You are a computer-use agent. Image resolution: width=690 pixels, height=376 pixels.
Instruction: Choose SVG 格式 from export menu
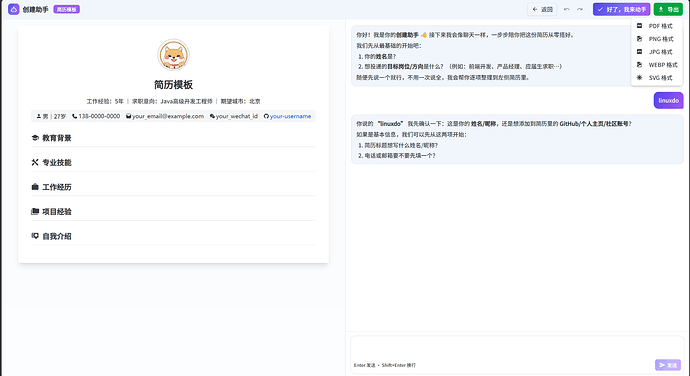click(657, 77)
